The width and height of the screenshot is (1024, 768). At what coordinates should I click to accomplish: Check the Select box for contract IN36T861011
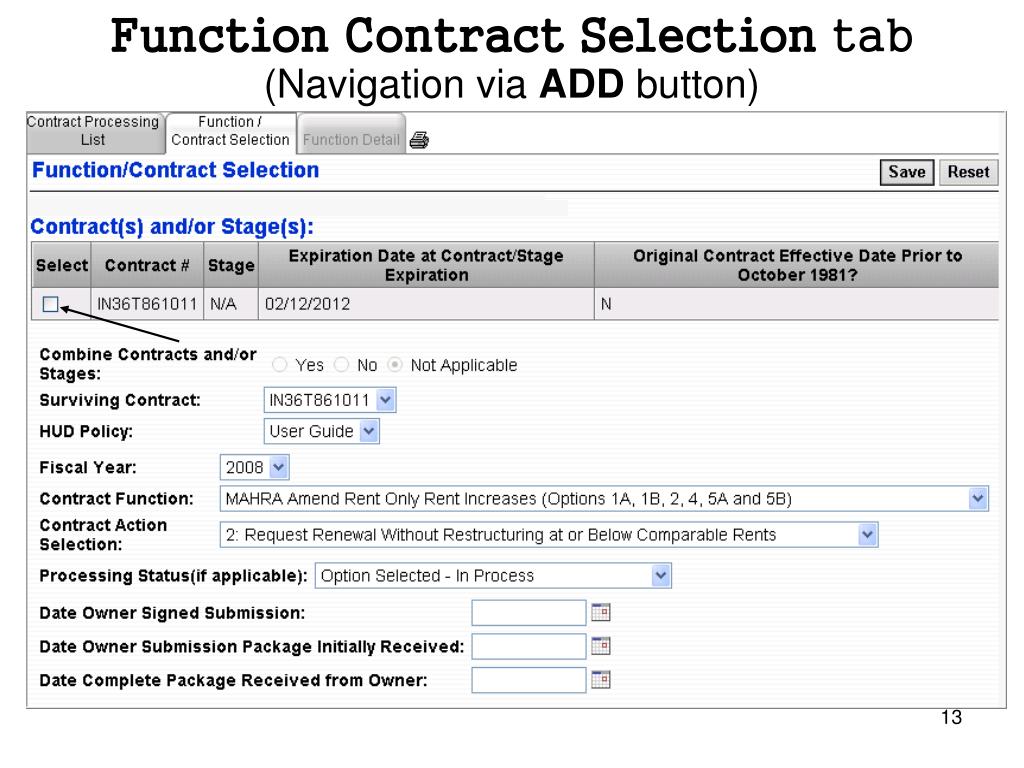[x=51, y=305]
